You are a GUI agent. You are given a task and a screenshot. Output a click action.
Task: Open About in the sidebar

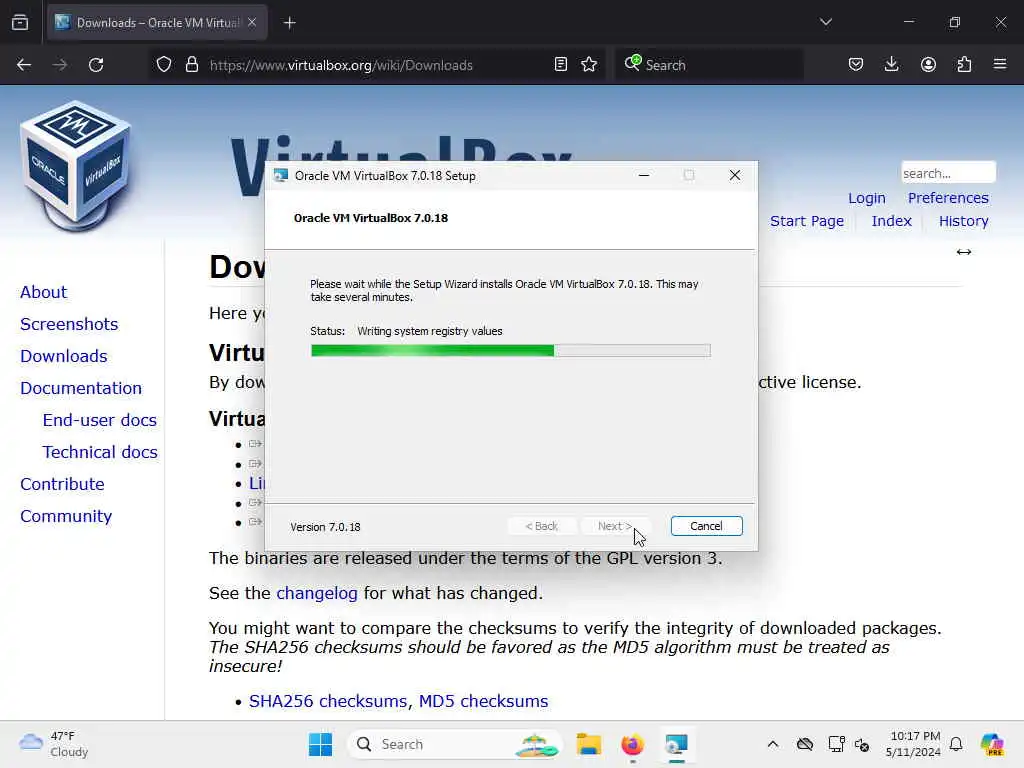[x=44, y=292]
